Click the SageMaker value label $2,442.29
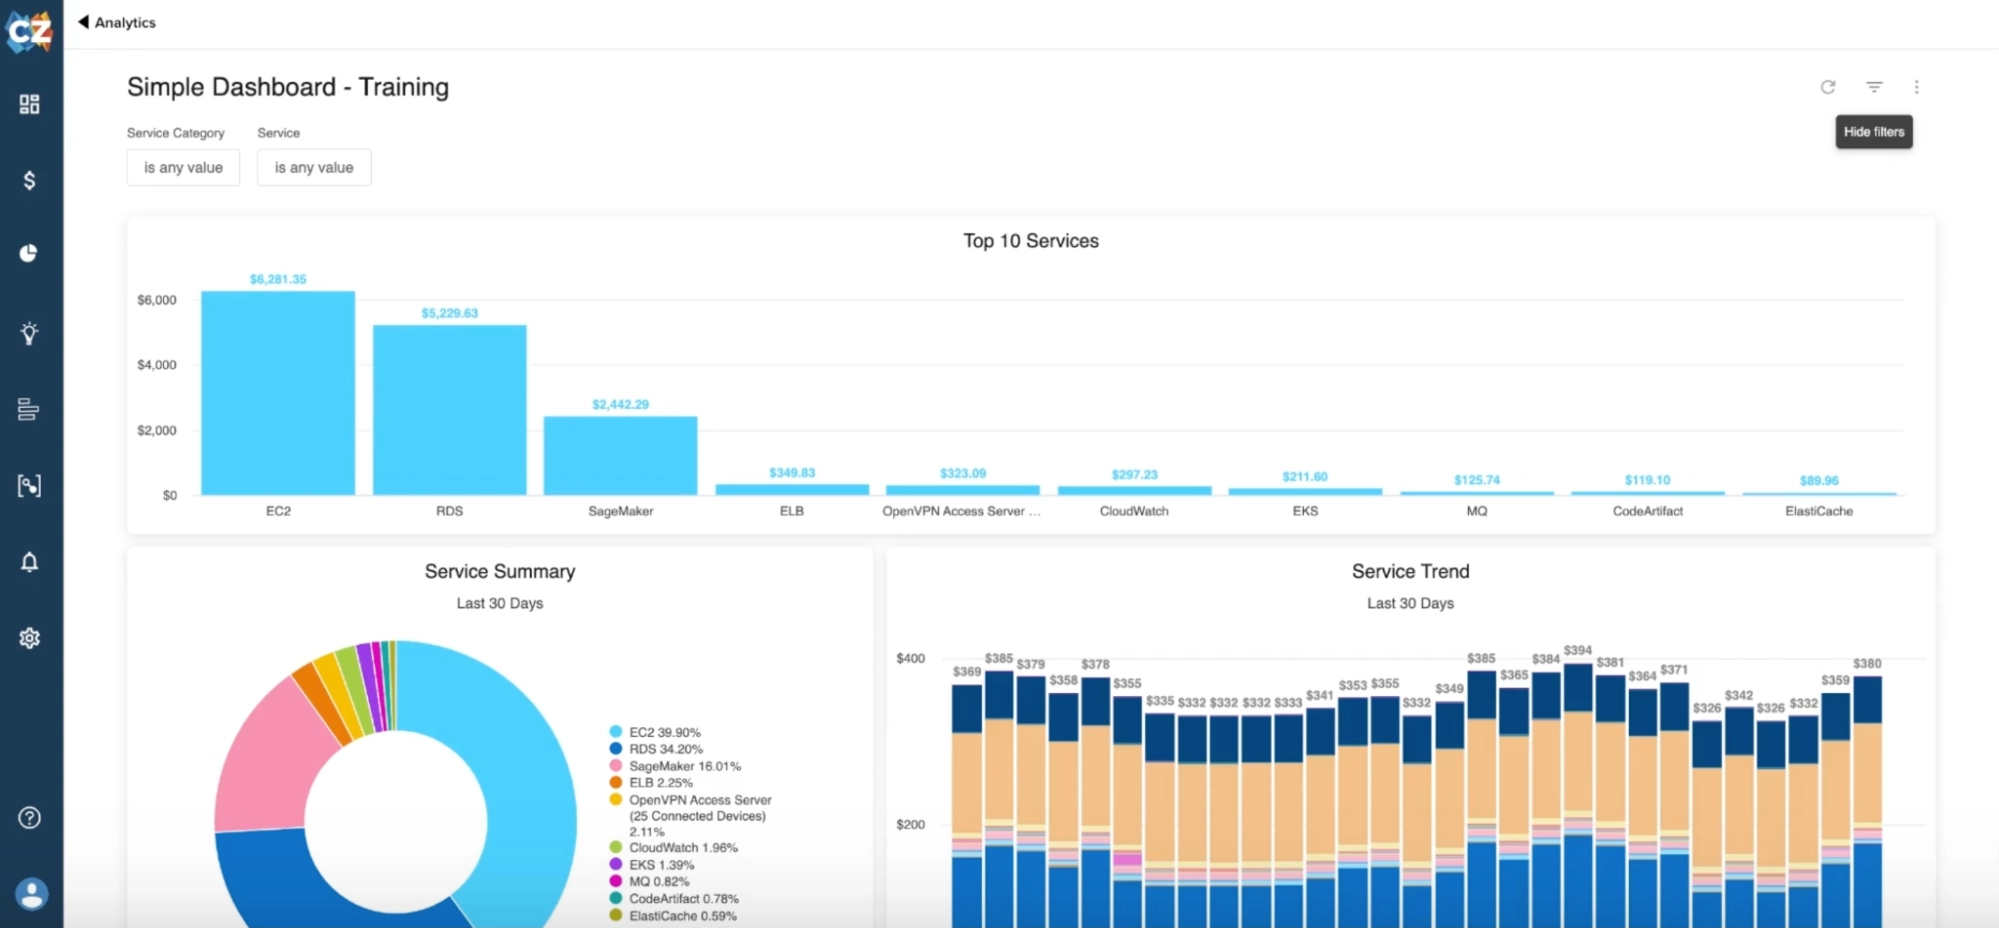The image size is (1999, 929). pyautogui.click(x=621, y=404)
